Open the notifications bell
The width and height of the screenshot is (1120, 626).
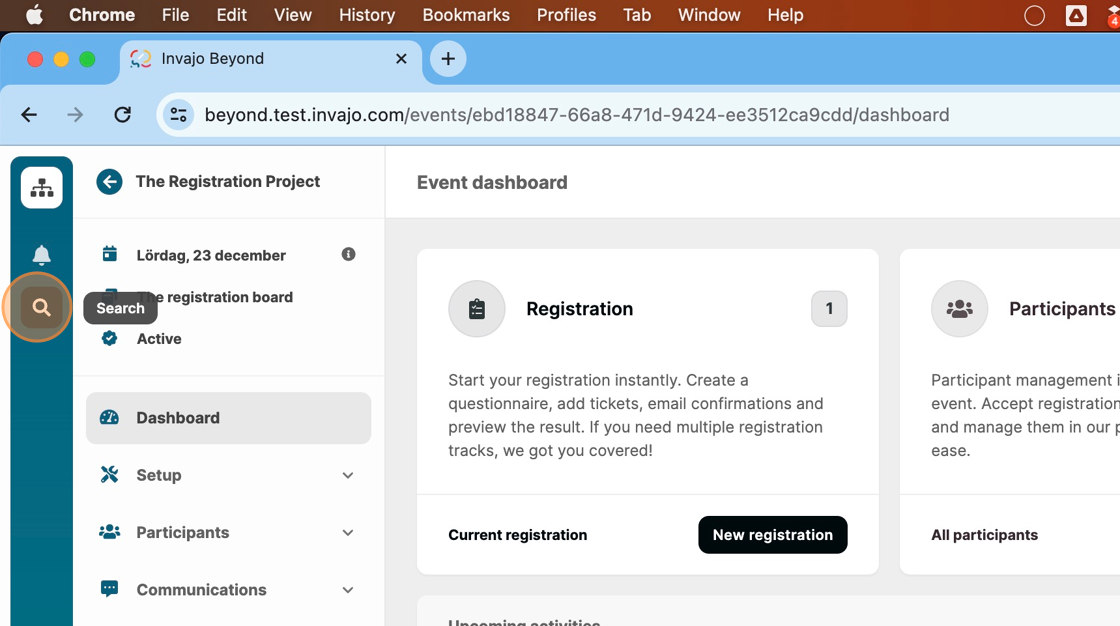click(42, 255)
